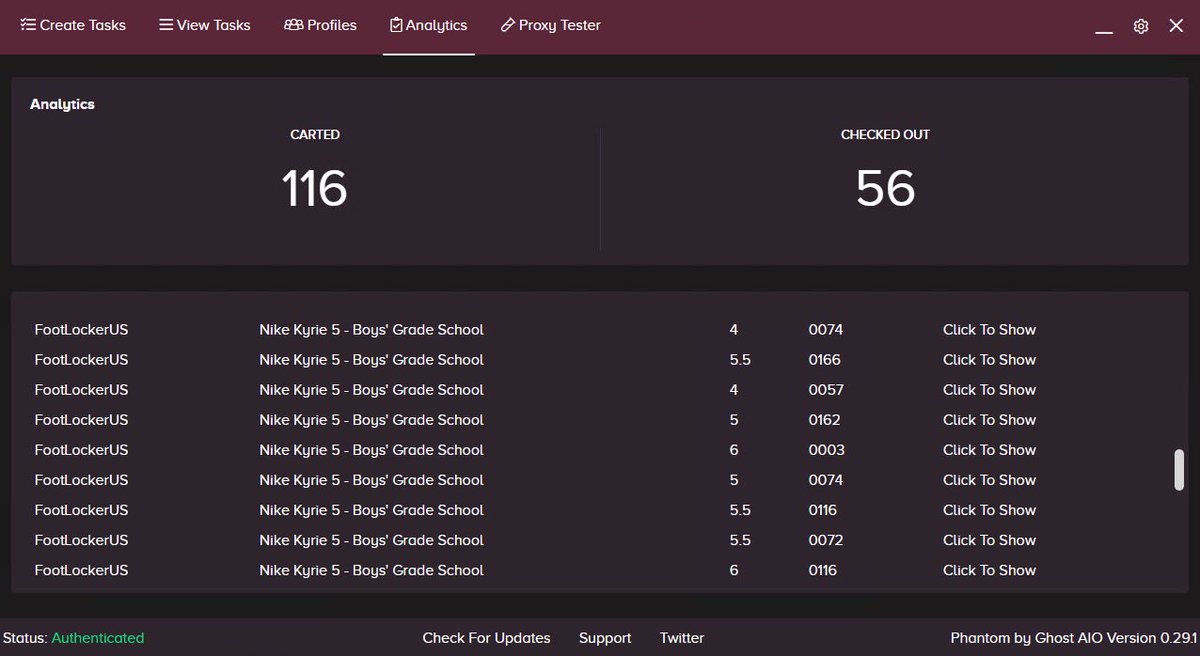The width and height of the screenshot is (1200, 656).
Task: Click the CARTED label
Action: pos(315,135)
